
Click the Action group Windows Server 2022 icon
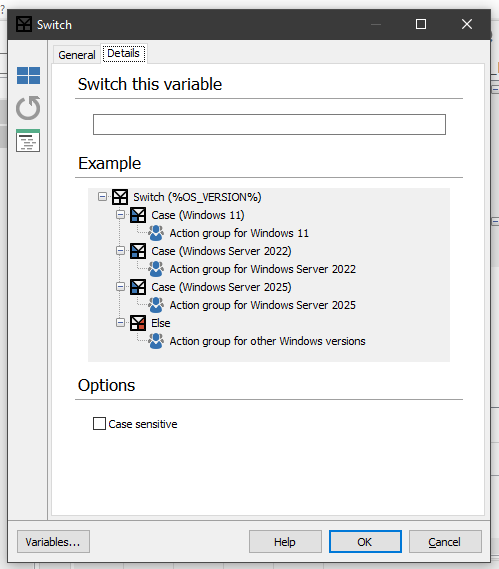pyautogui.click(x=156, y=269)
